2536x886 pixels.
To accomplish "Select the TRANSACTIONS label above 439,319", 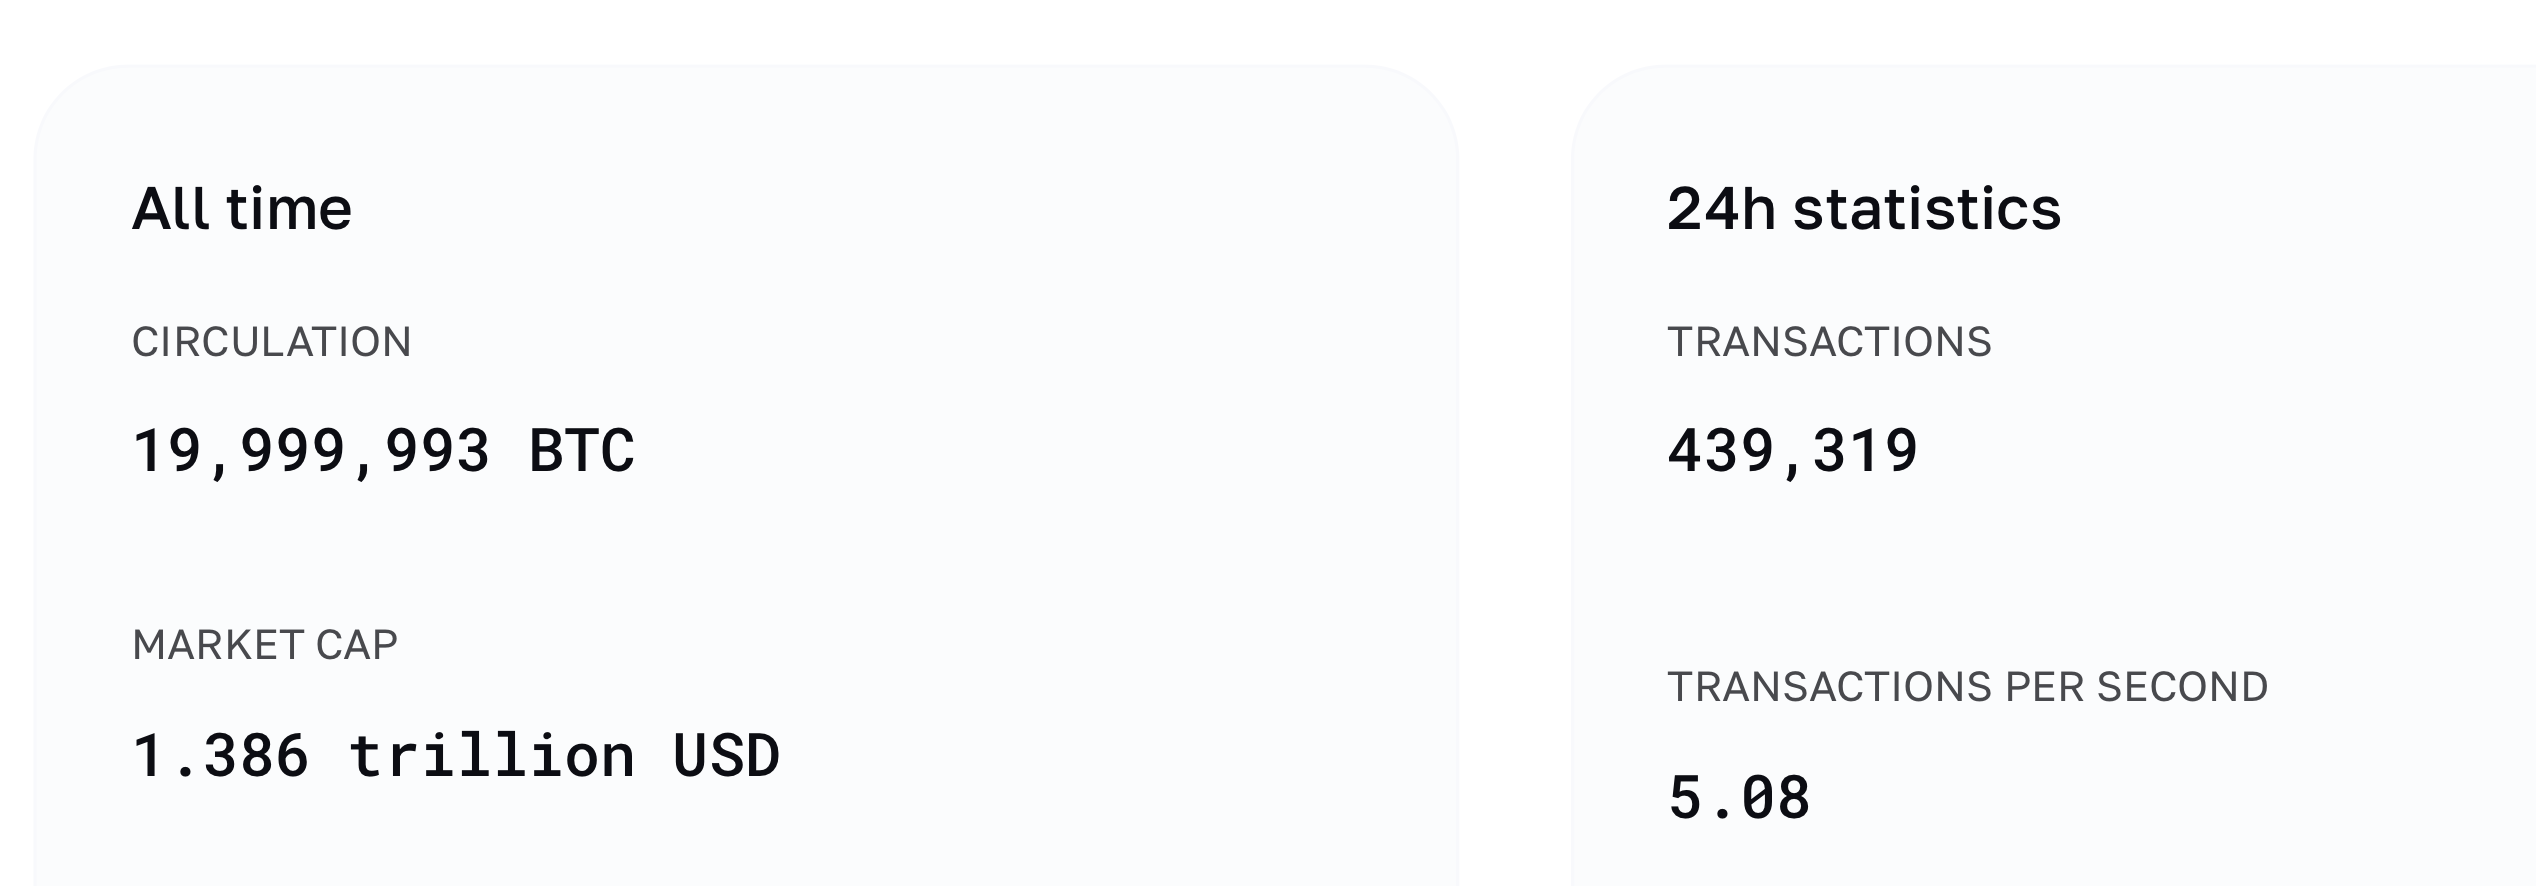I will pos(1829,342).
